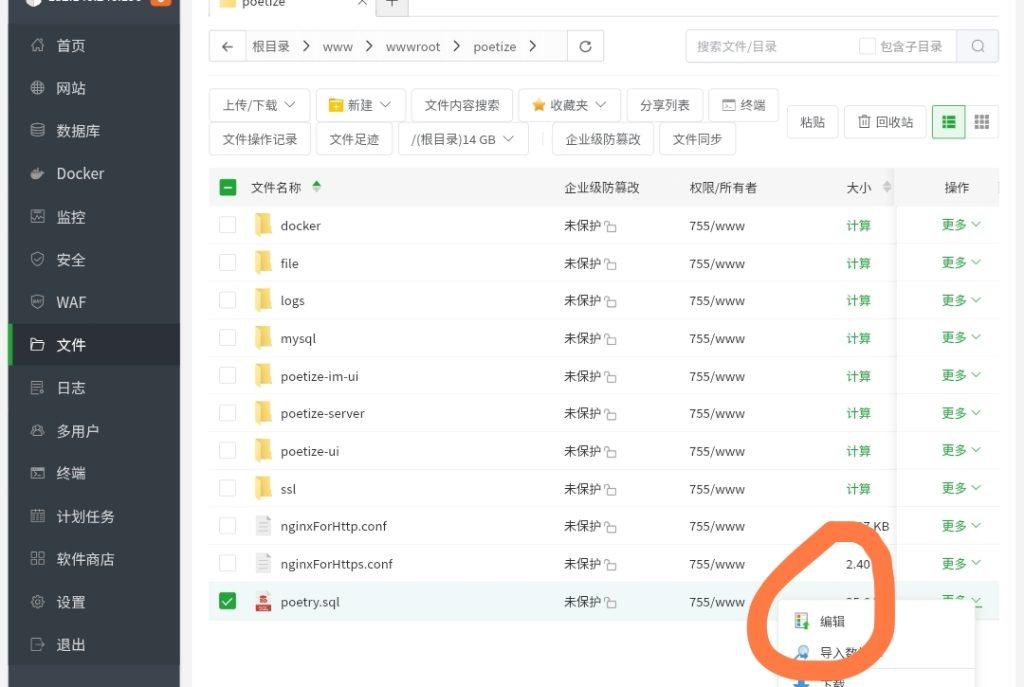Click the back arrow beside the breadcrumb

[x=227, y=45]
